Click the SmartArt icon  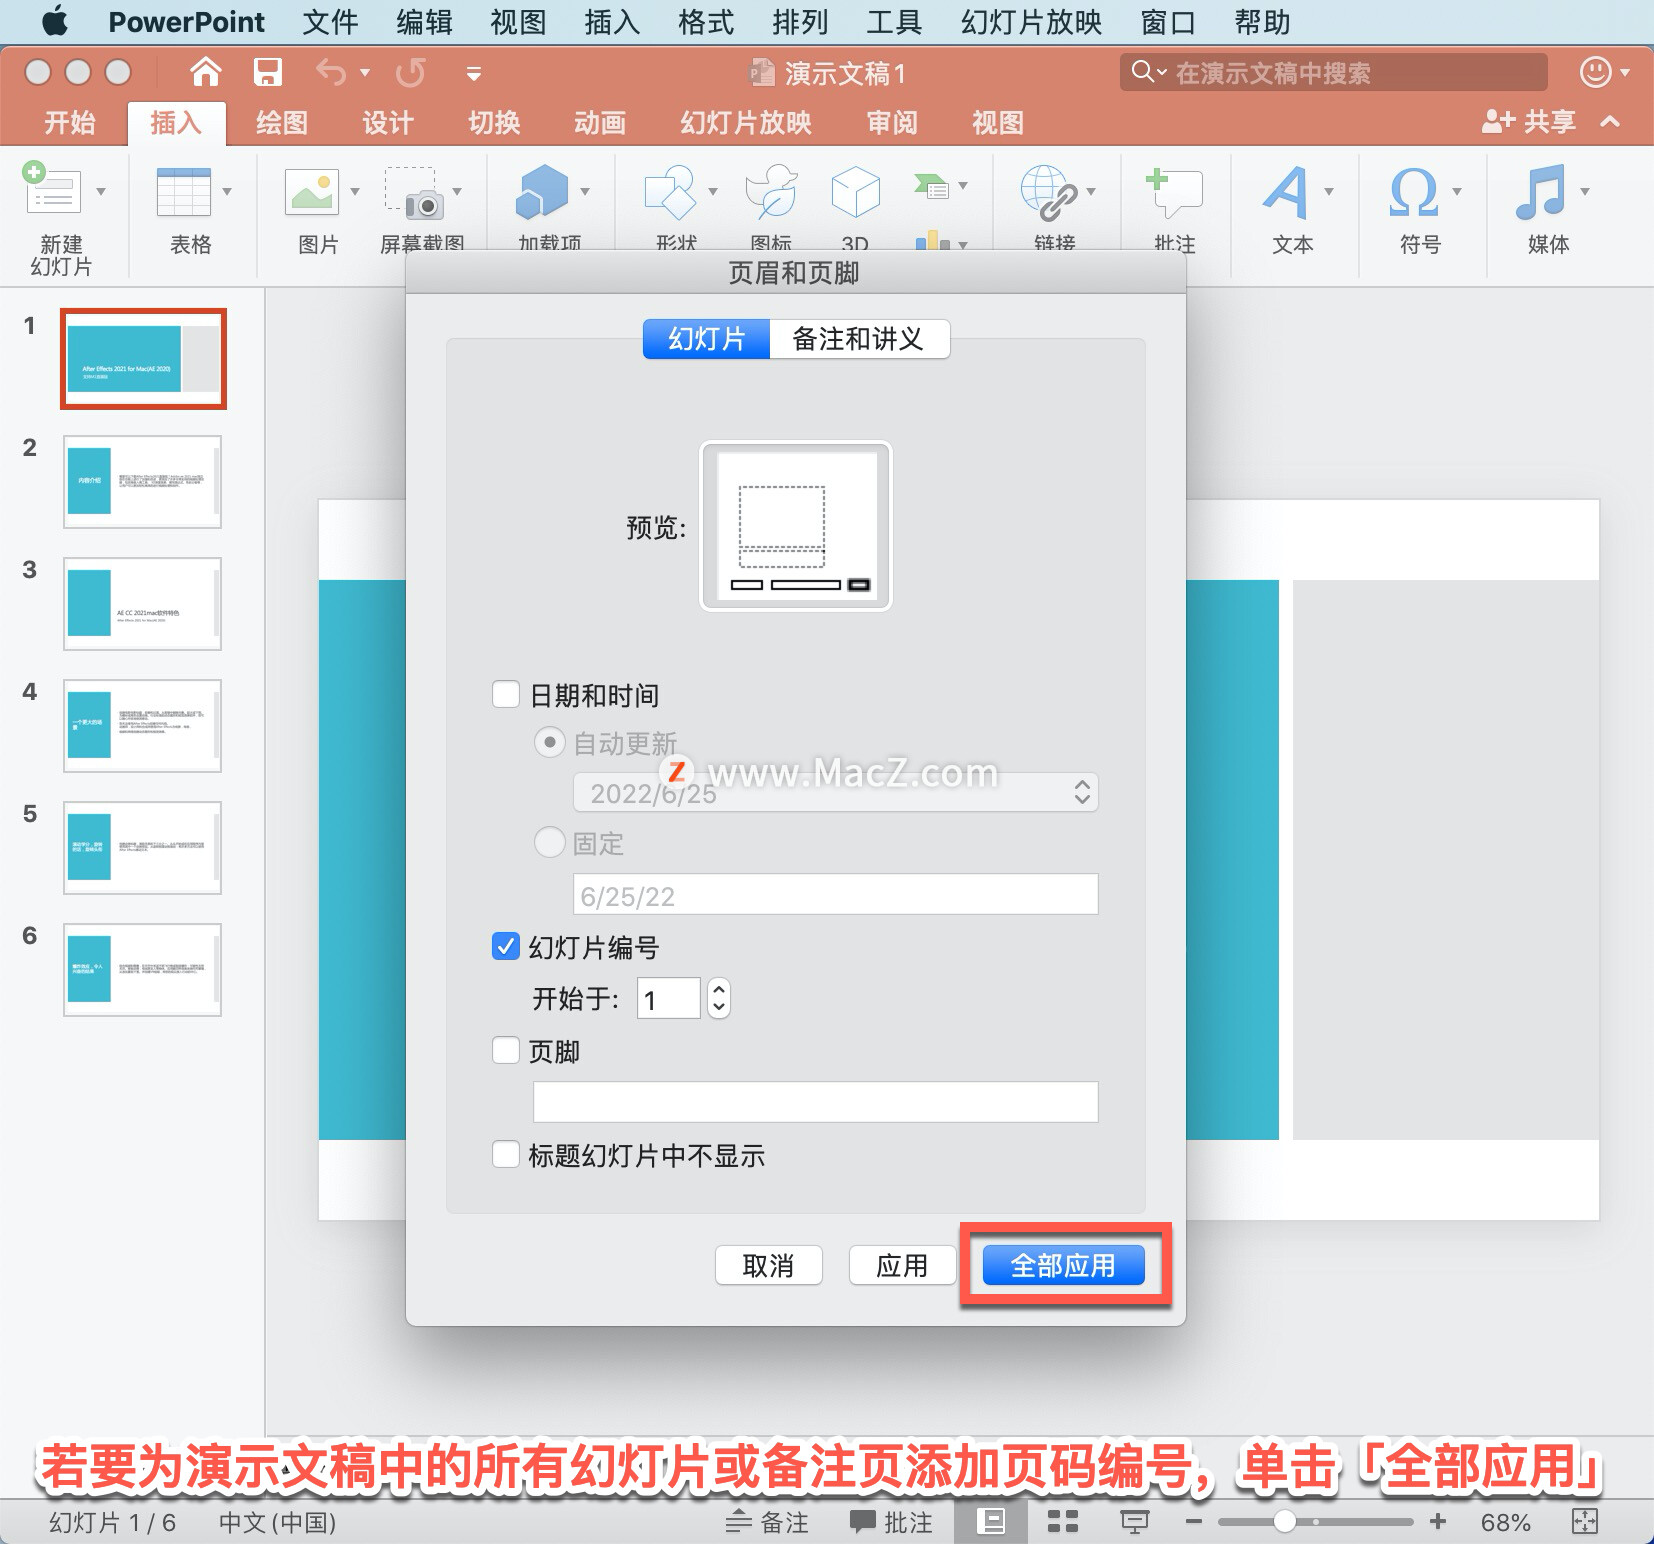pyautogui.click(x=931, y=186)
